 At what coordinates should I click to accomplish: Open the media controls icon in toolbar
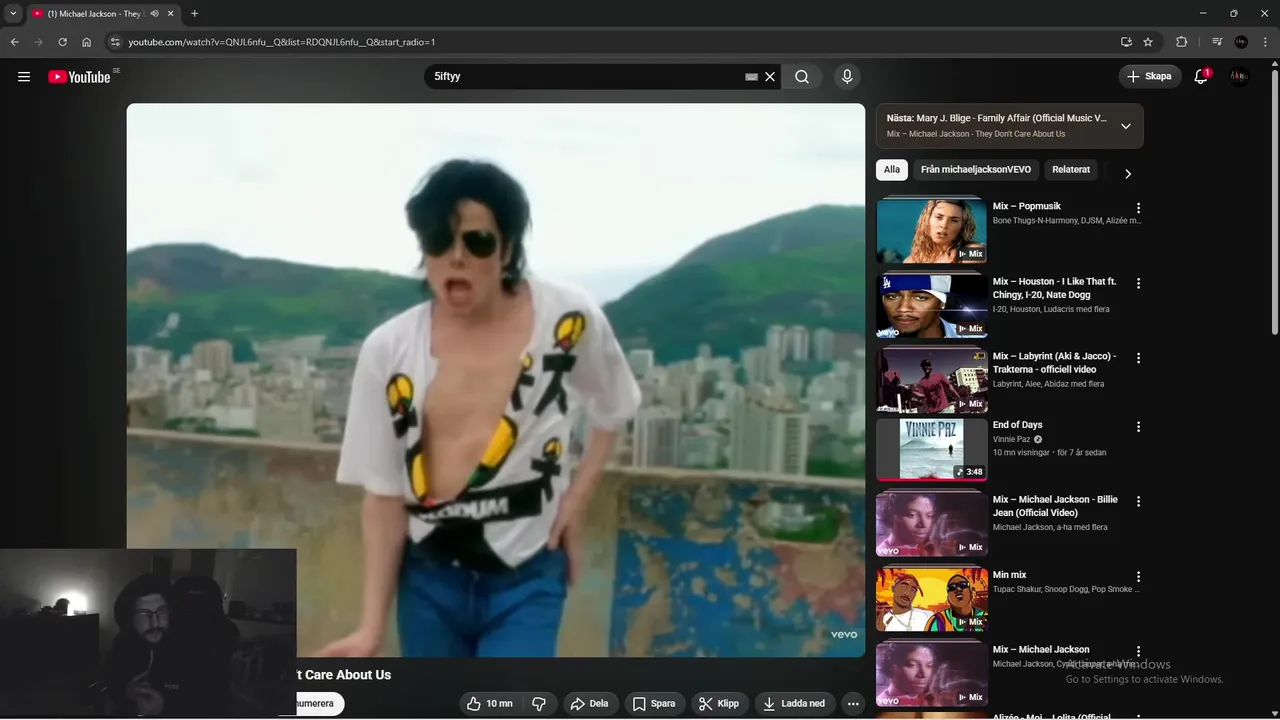1216,42
